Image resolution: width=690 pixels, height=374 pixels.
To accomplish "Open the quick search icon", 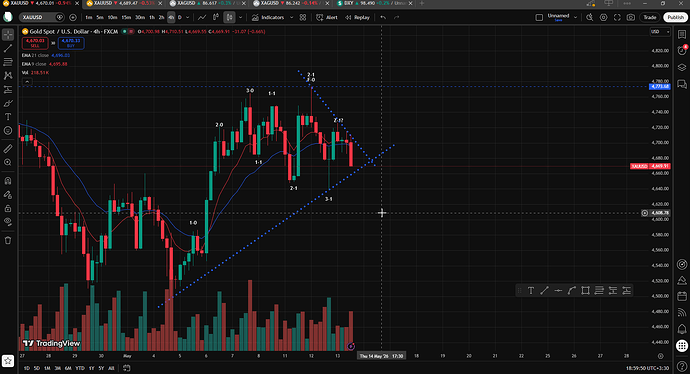I will coord(590,18).
